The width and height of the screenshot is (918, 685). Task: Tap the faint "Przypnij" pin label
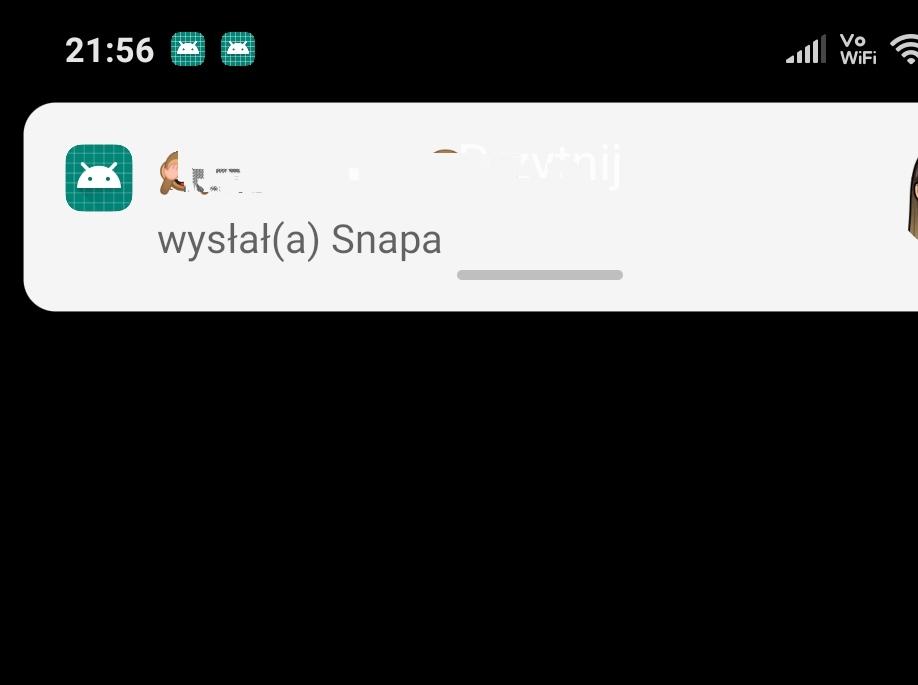[540, 166]
